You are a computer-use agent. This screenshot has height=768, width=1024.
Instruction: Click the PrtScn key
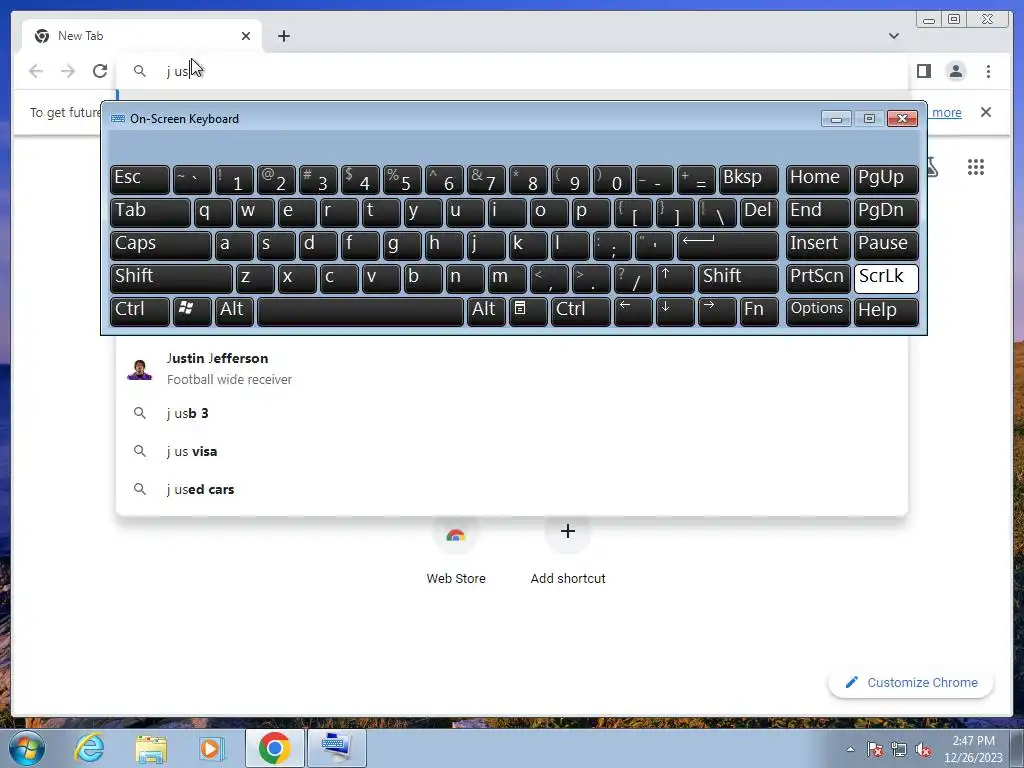(818, 278)
